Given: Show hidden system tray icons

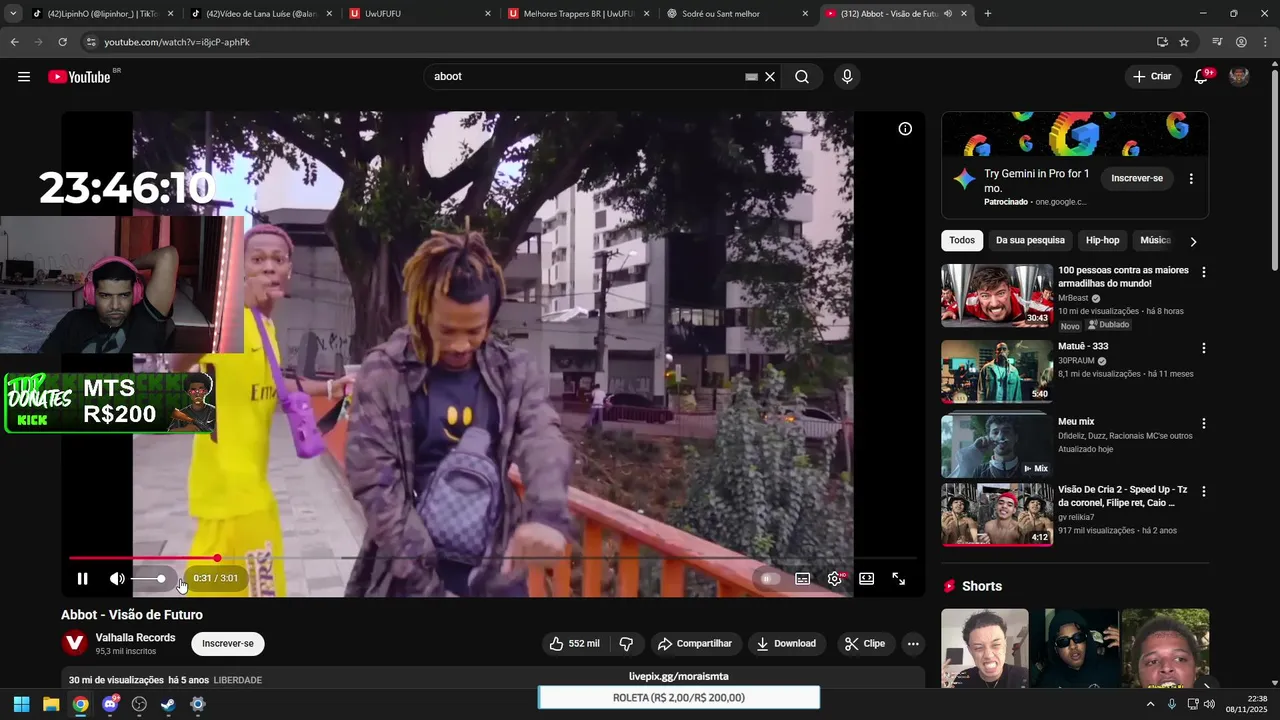Looking at the screenshot, I should tap(1150, 704).
